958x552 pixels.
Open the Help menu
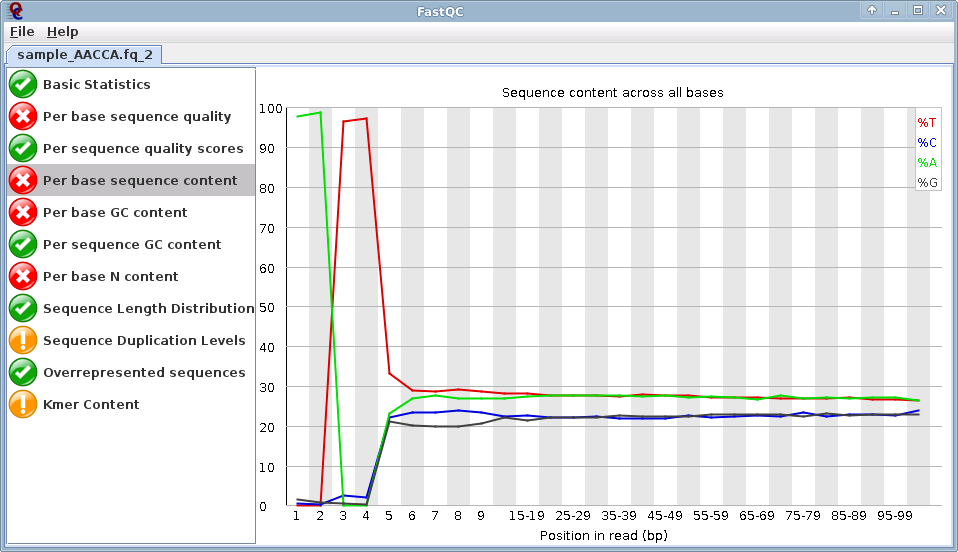pos(62,32)
